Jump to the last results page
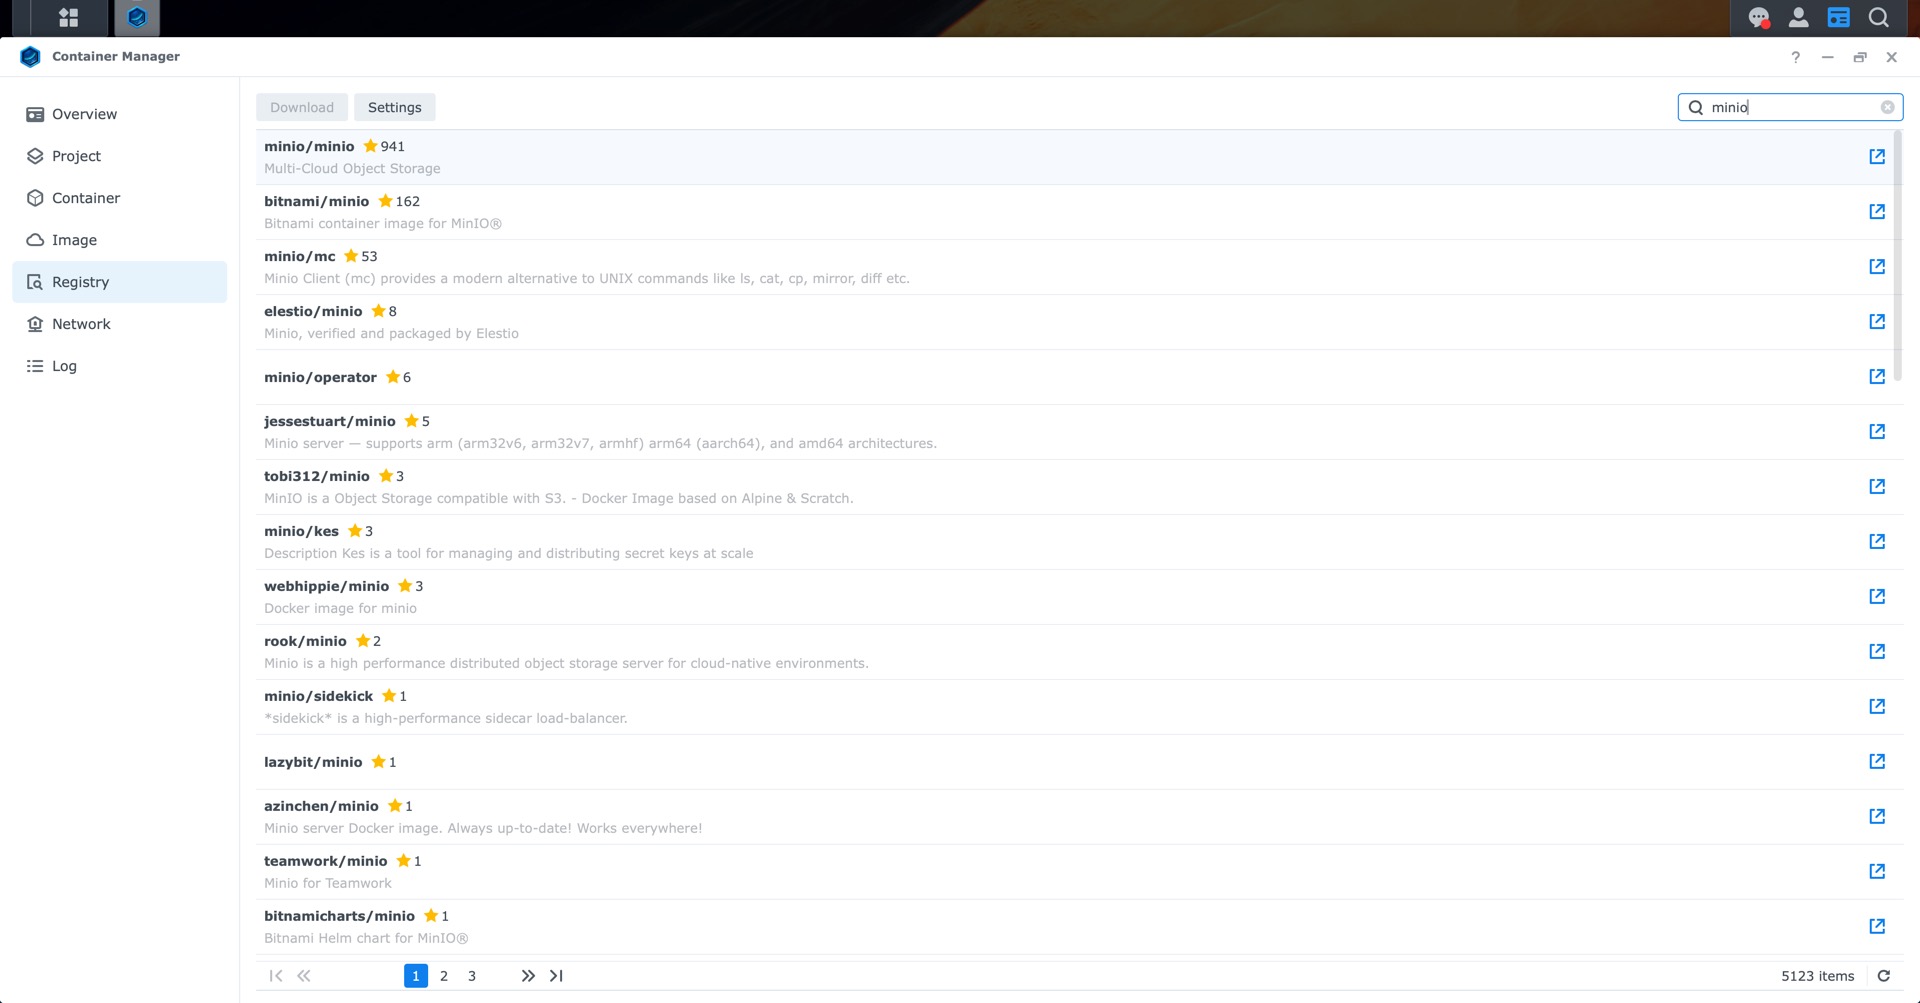1920x1003 pixels. (557, 976)
